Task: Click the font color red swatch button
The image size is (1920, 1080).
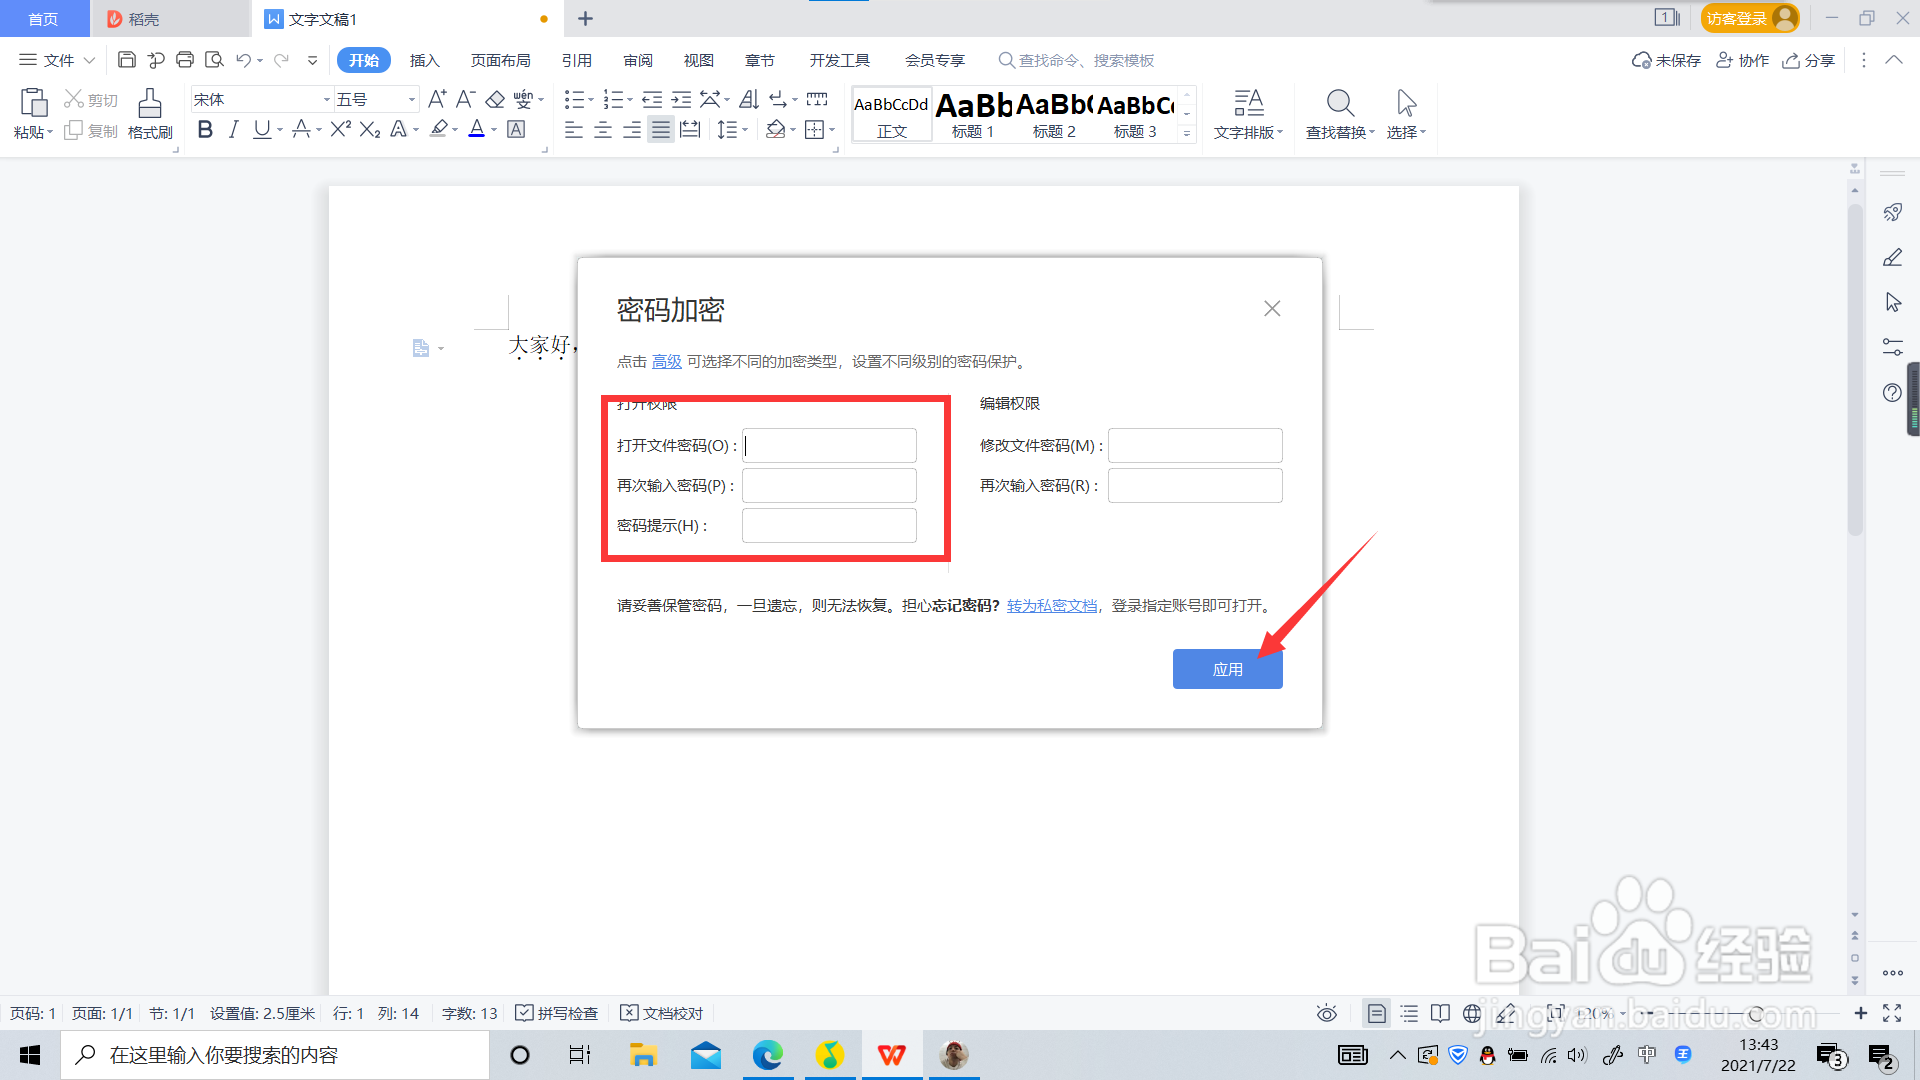Action: [x=477, y=130]
